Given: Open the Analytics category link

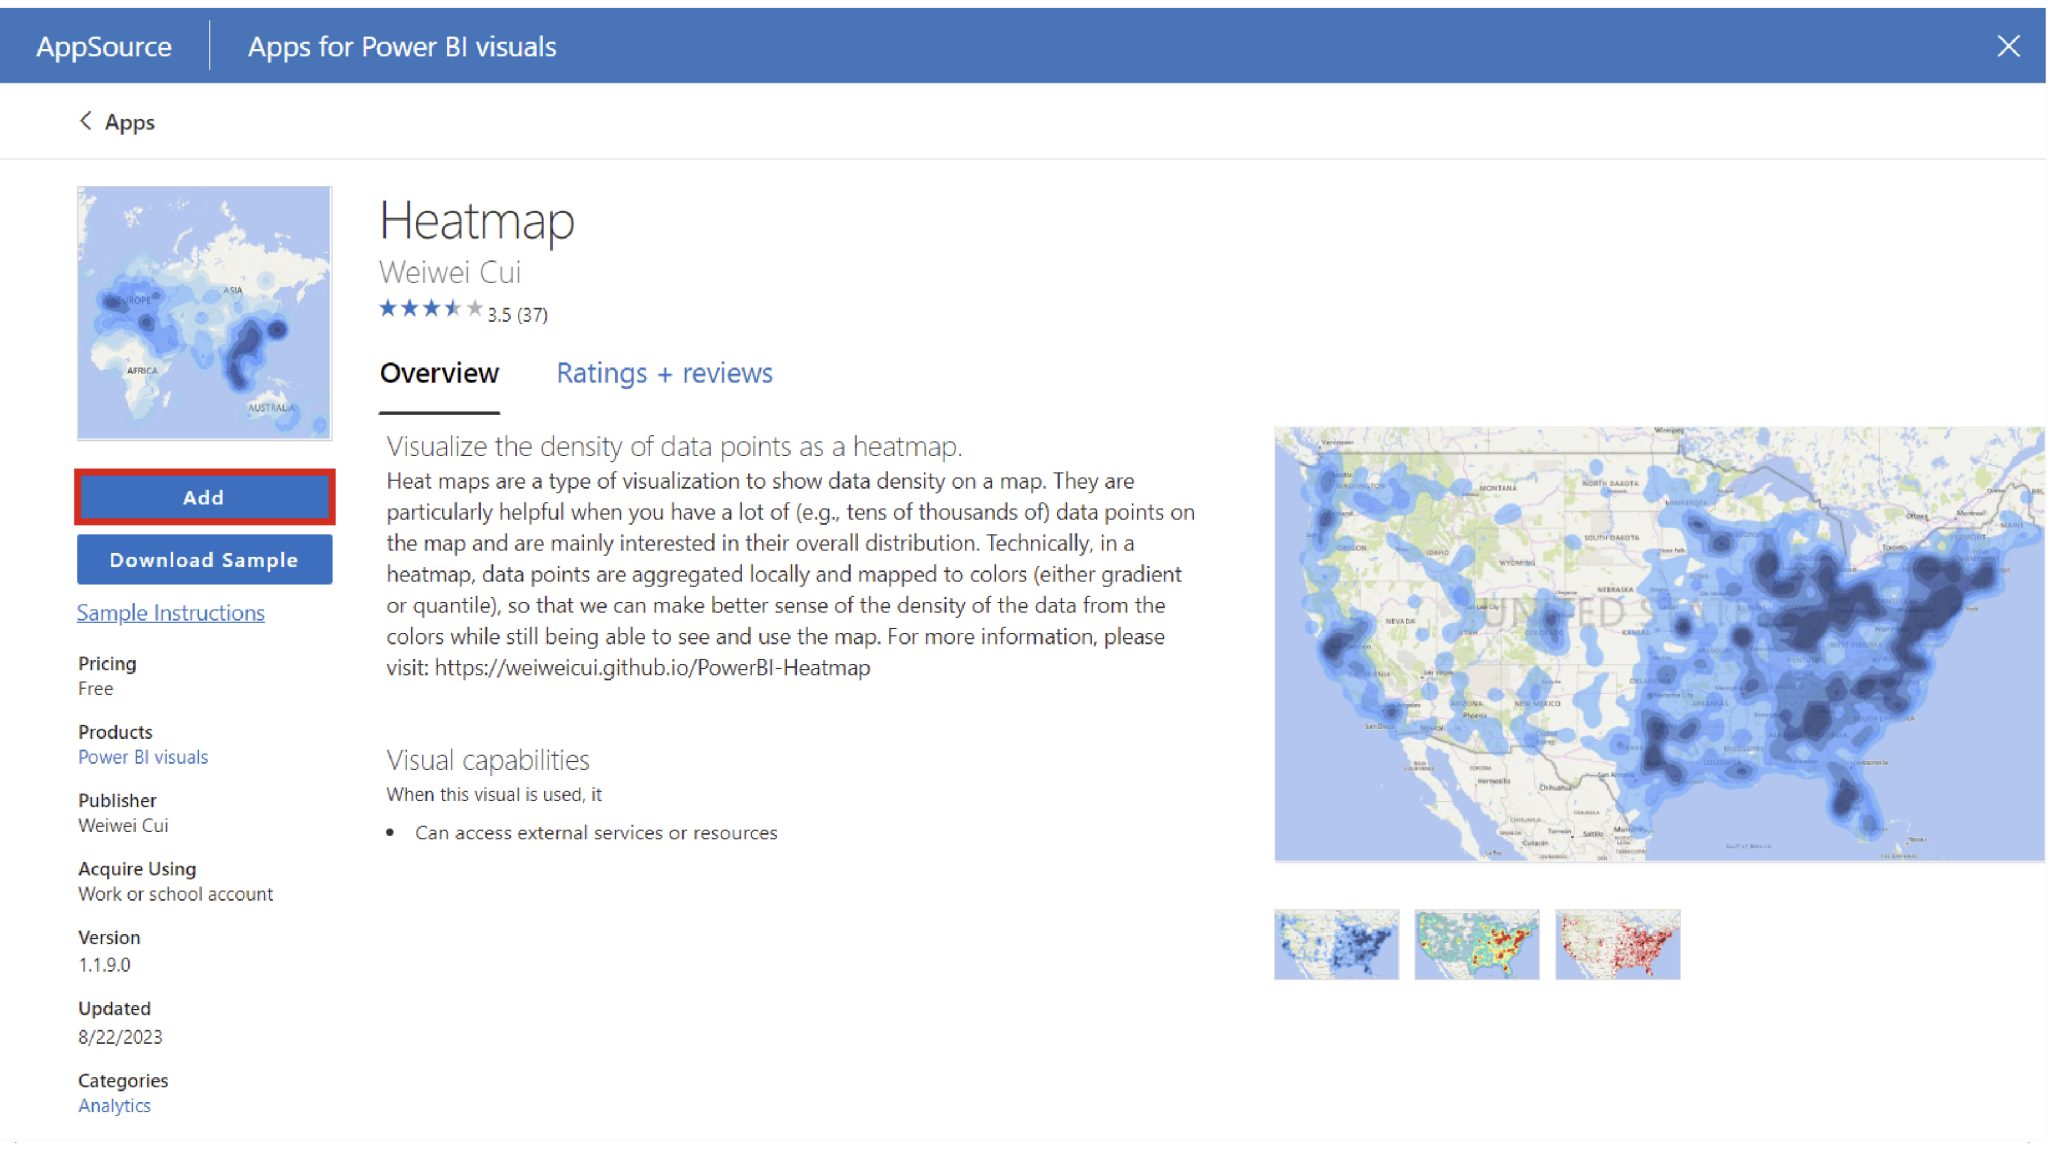Looking at the screenshot, I should coord(114,1104).
